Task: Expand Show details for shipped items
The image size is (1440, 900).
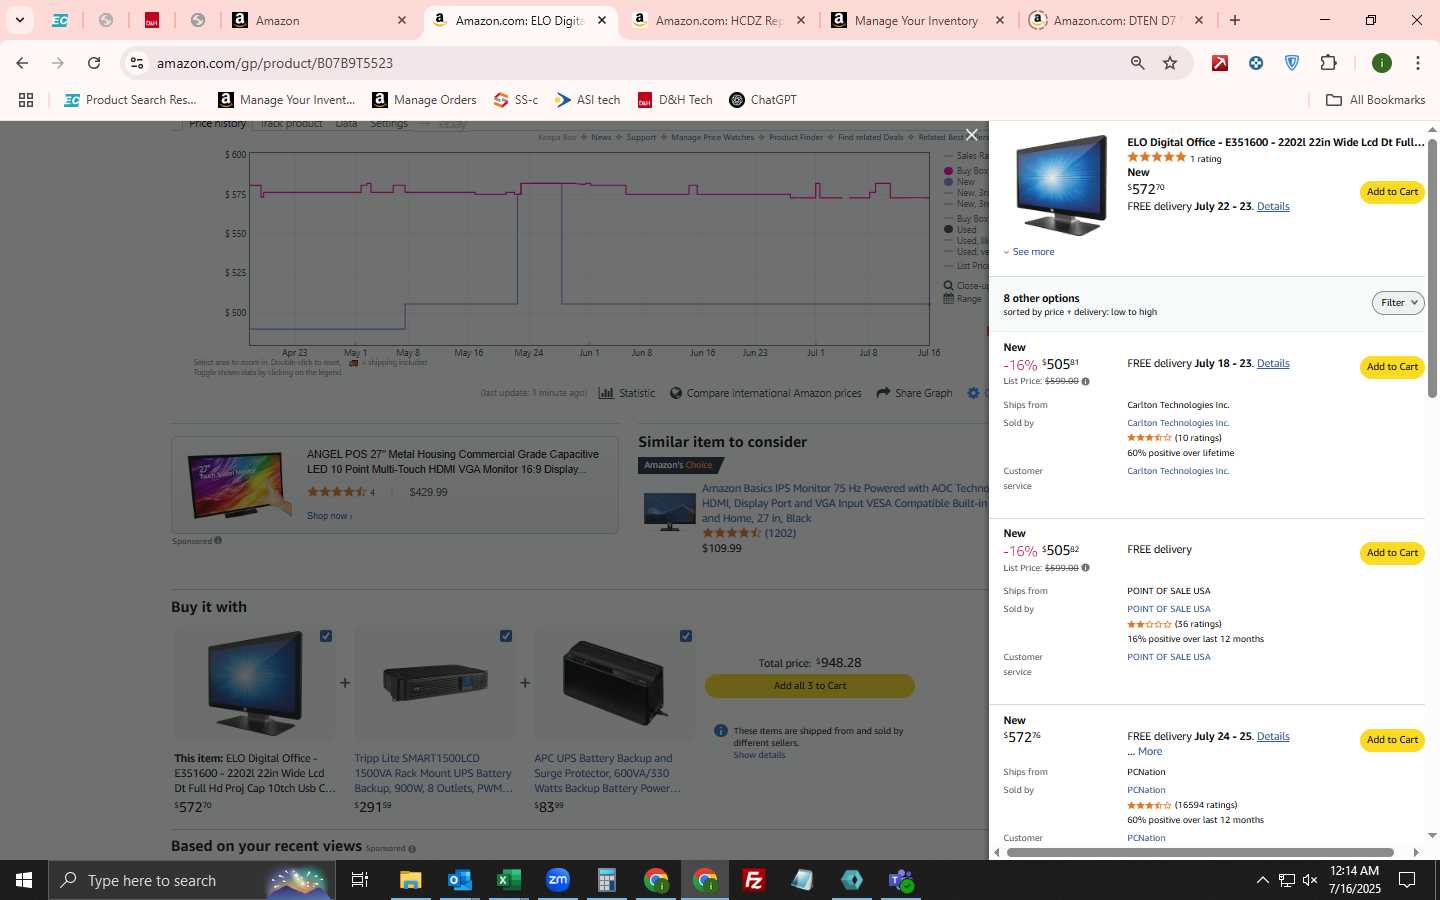Action: tap(759, 755)
